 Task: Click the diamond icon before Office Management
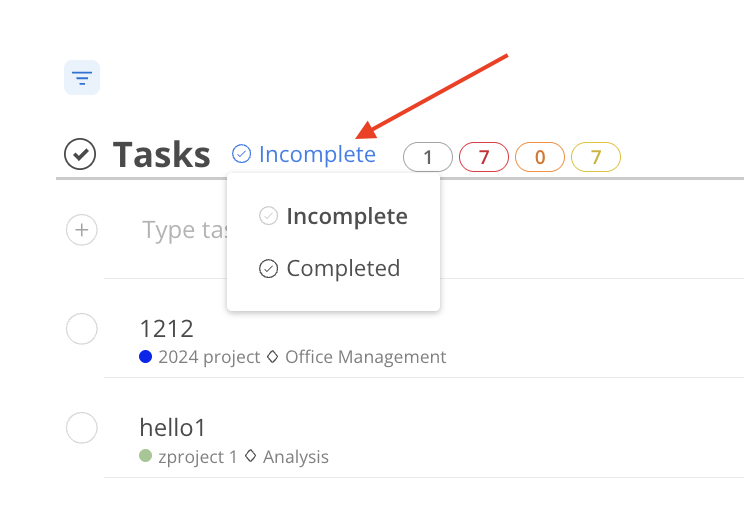[x=272, y=357]
